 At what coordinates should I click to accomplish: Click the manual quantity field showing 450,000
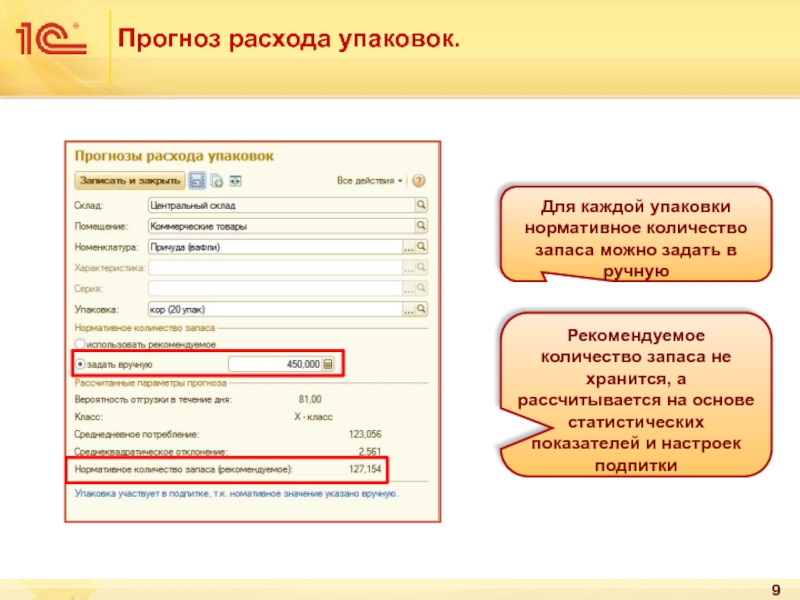pos(275,364)
